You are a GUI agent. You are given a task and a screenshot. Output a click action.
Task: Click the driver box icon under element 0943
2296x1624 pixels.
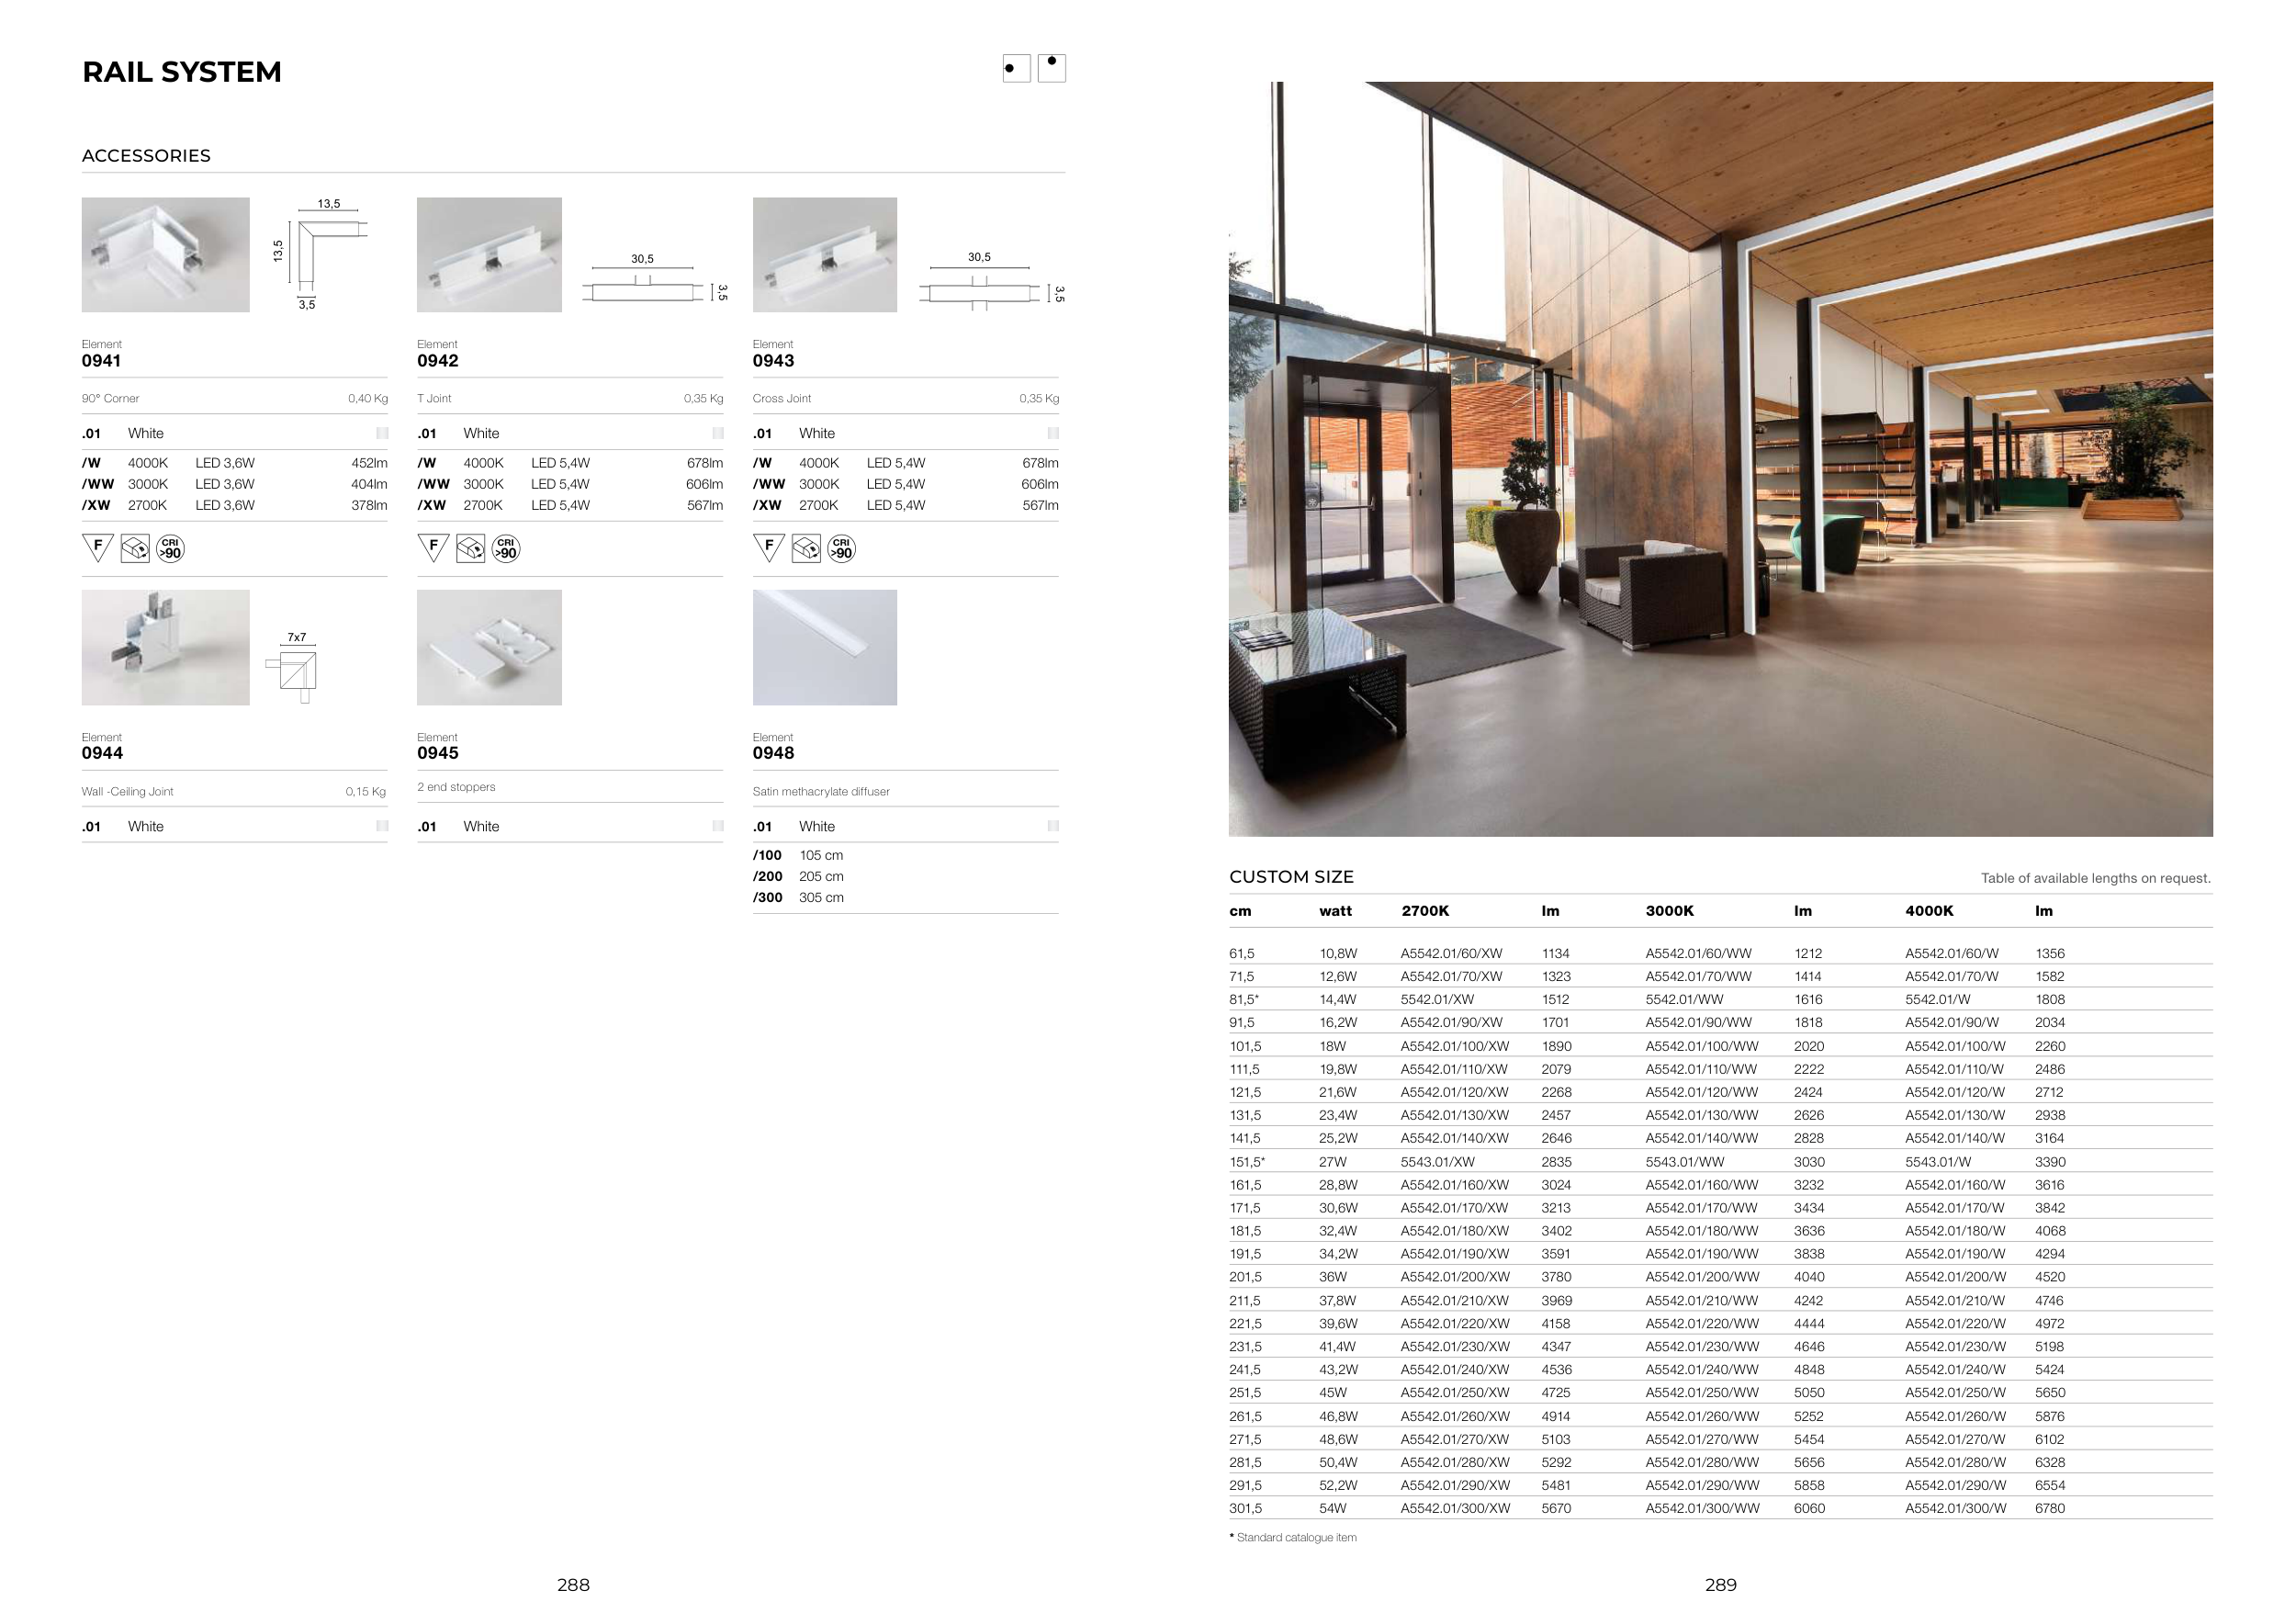pos(806,548)
